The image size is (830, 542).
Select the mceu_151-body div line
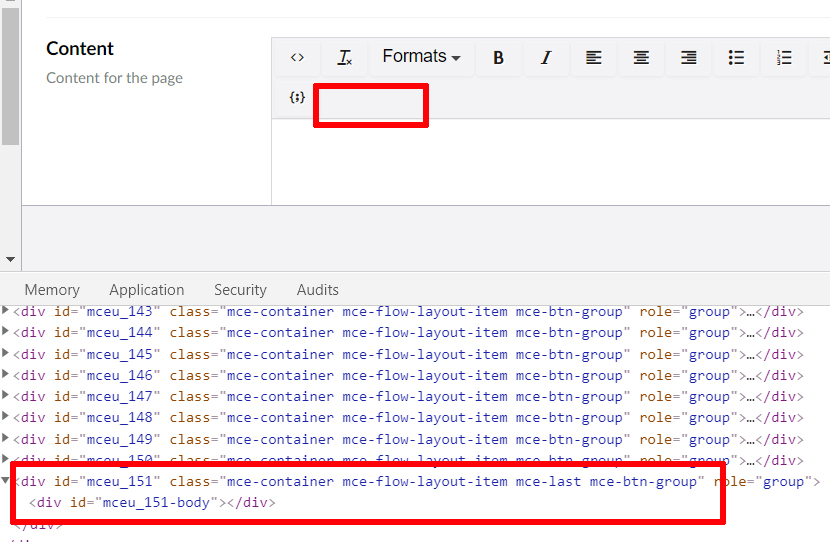(x=152, y=502)
